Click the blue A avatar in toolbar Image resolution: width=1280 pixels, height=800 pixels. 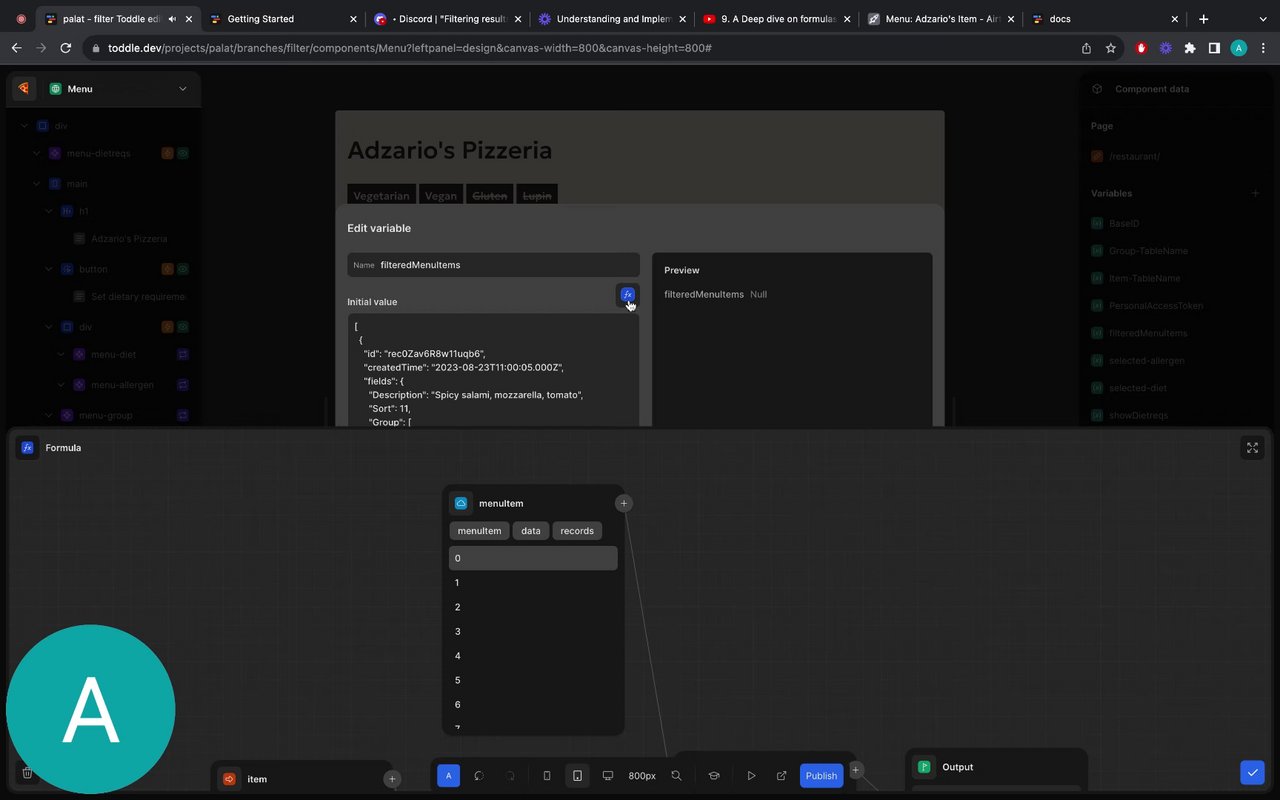(448, 775)
